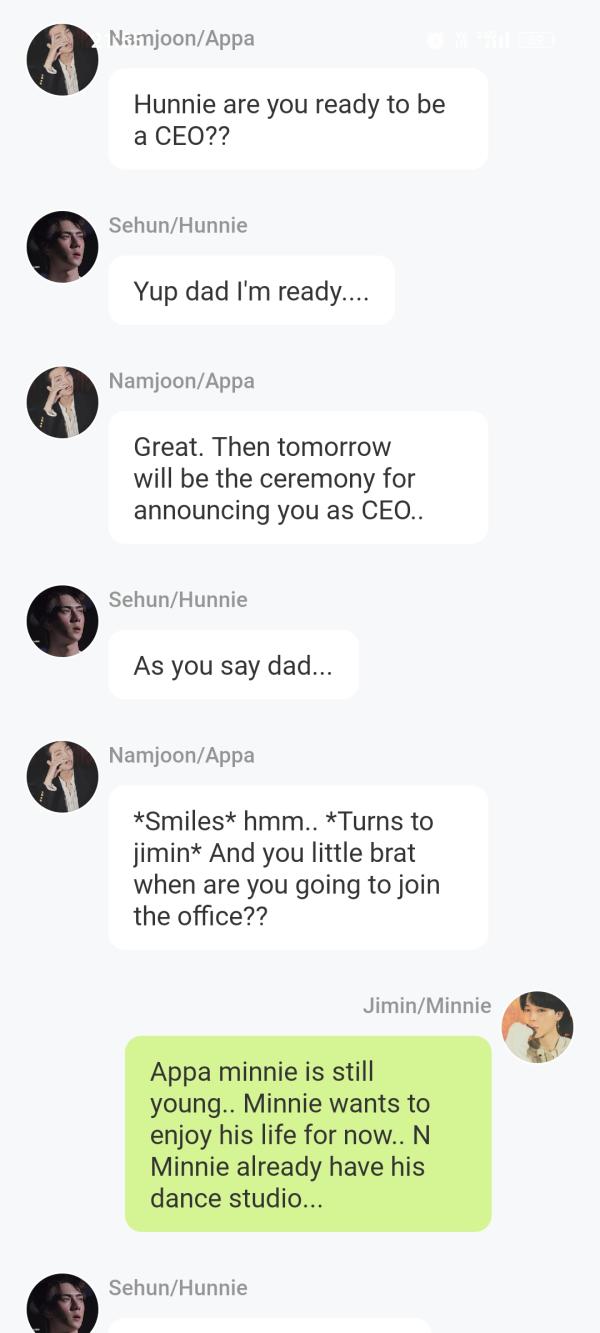Select the "Hunnie are you ready" message bubble
Viewport: 600px width, 1333px height.
coord(298,119)
